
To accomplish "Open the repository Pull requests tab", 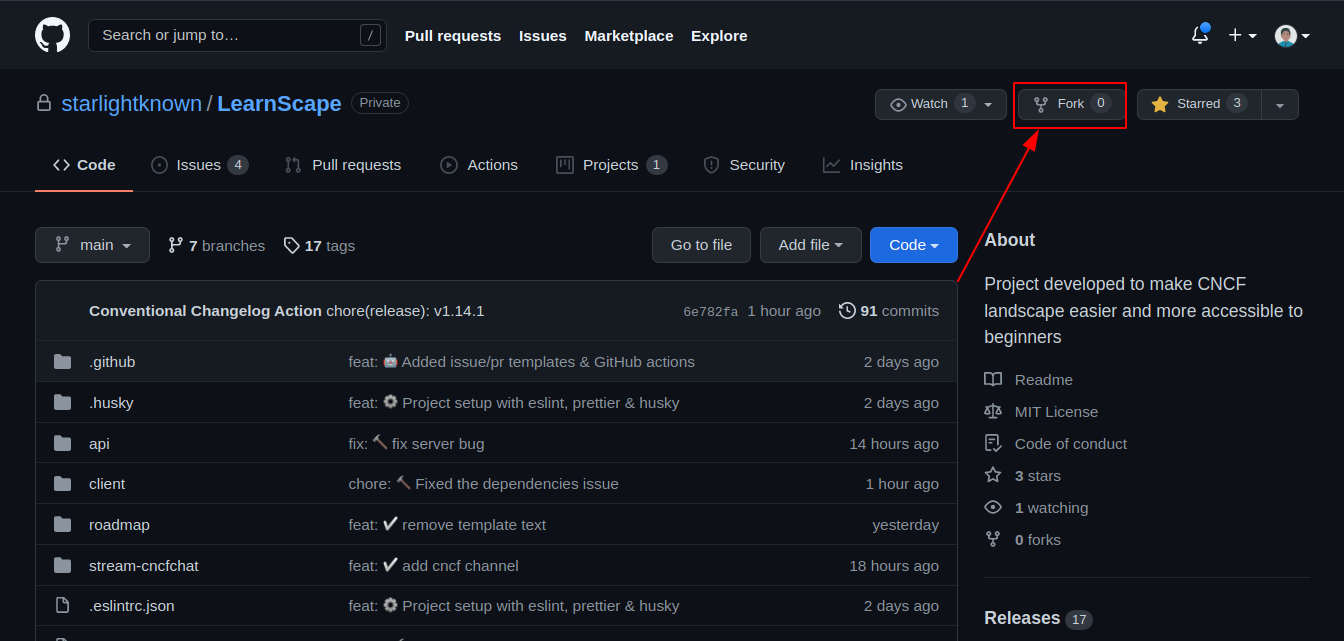I will point(342,165).
